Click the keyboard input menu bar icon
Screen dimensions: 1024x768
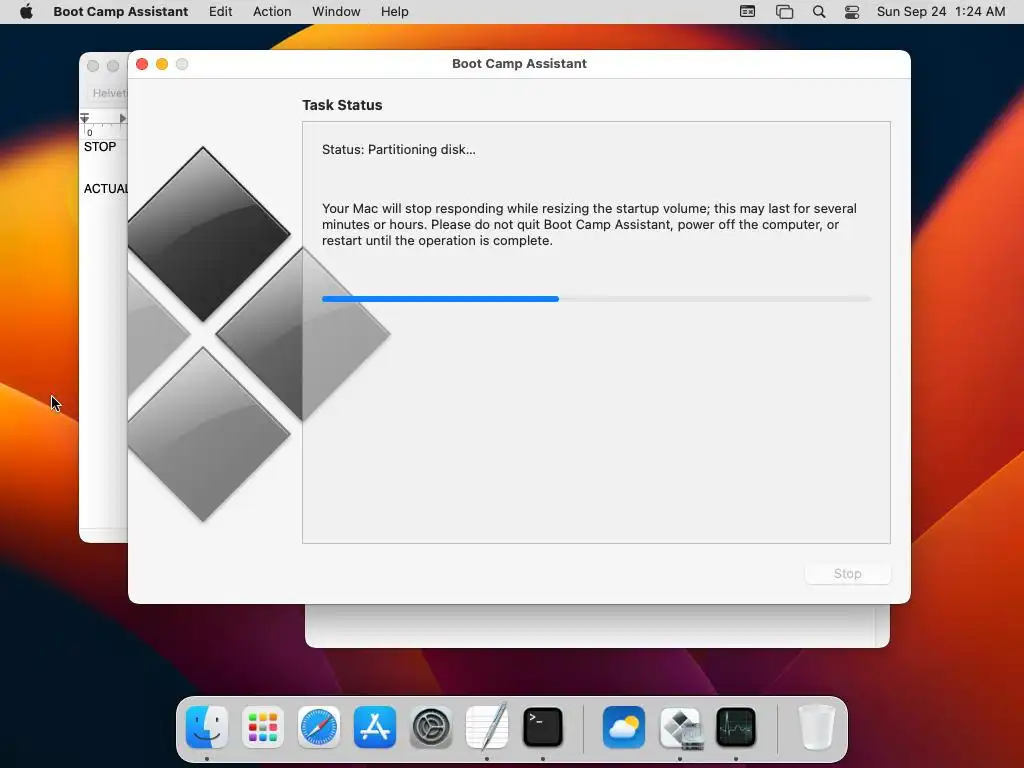click(x=747, y=12)
